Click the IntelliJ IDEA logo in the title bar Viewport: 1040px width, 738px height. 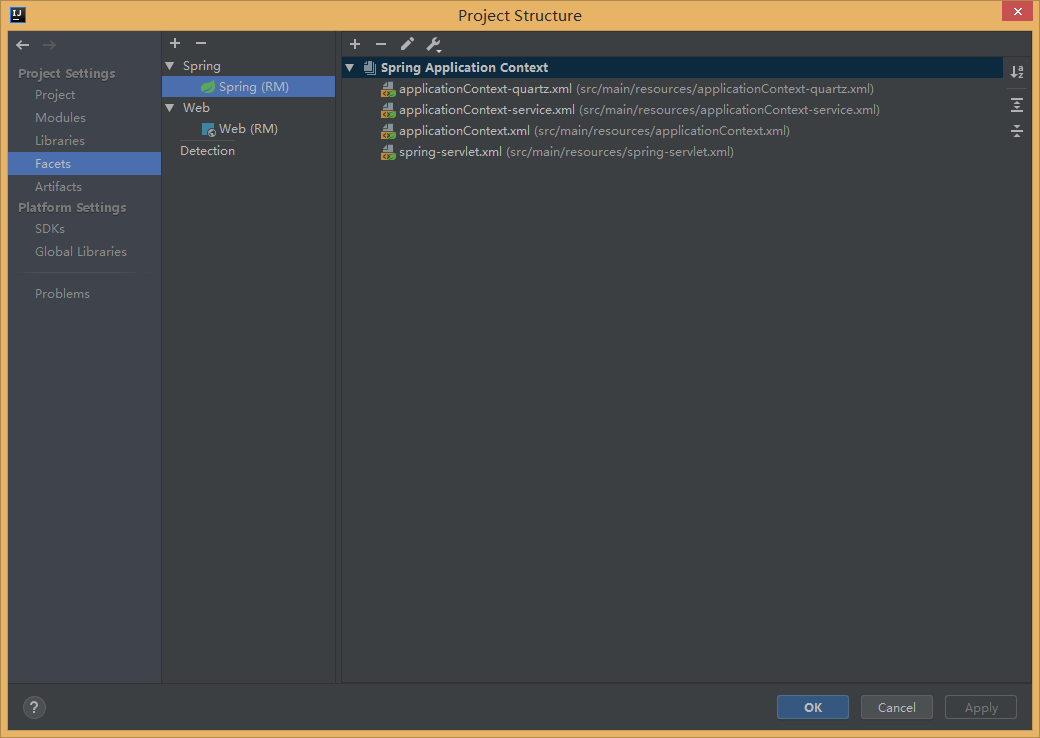(18, 15)
